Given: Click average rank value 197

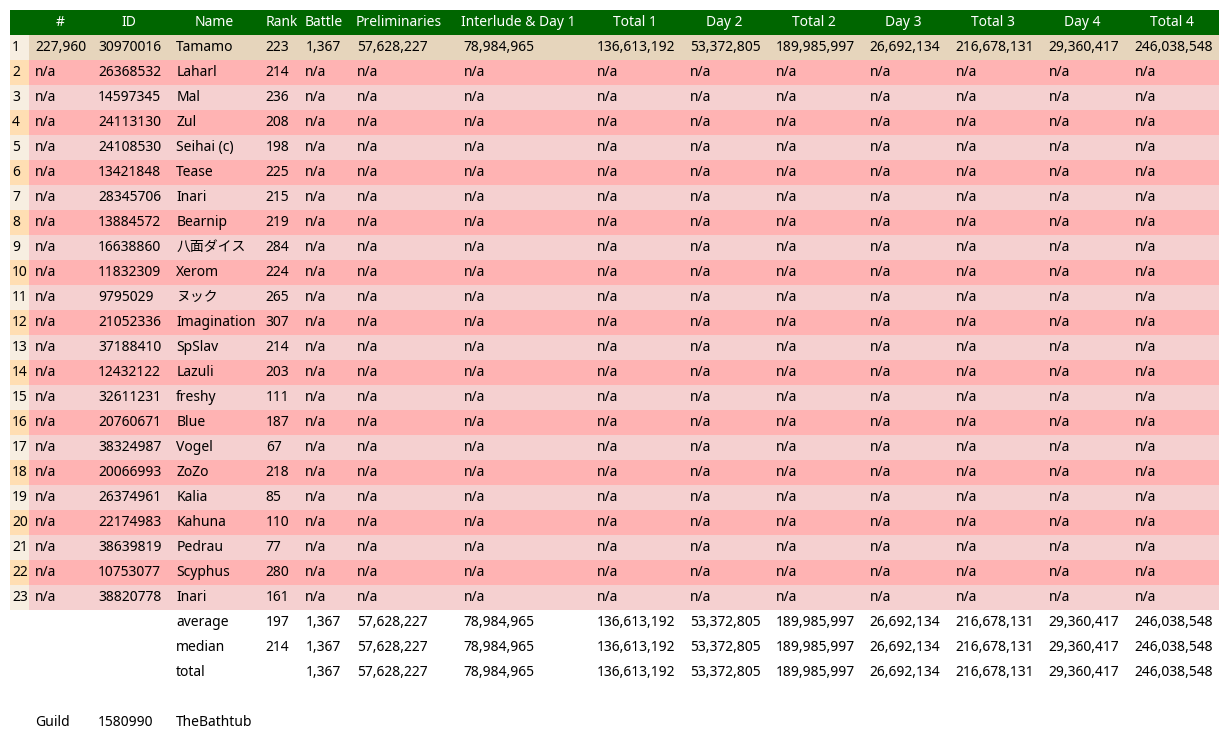Looking at the screenshot, I should point(277,621).
